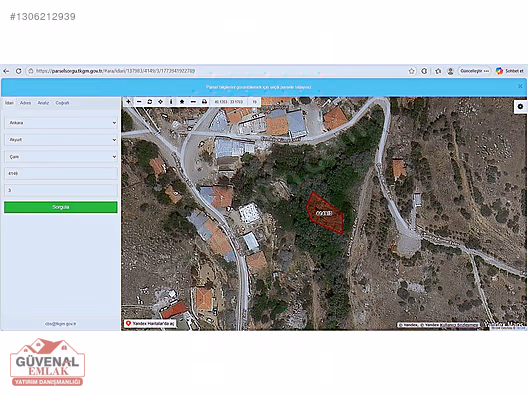This screenshot has height=396, width=528.
Task: Click the cbs@tkgm.gov.tr email link
Action: [61, 324]
